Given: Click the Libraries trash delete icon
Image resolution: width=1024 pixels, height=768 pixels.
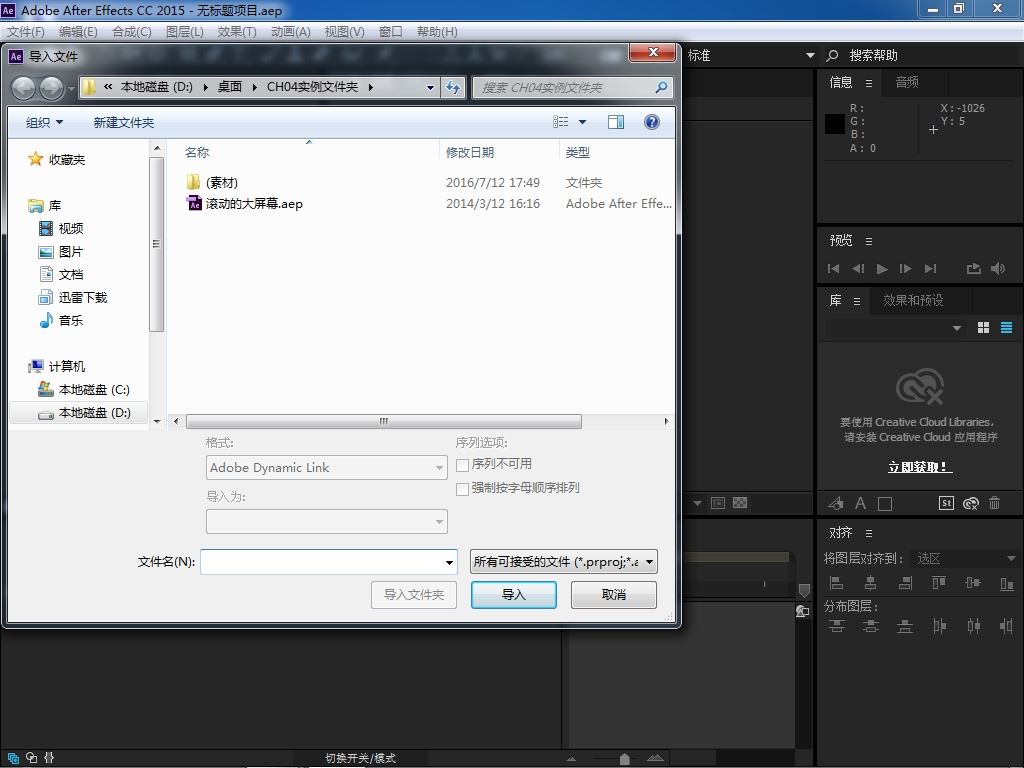Looking at the screenshot, I should pyautogui.click(x=995, y=503).
